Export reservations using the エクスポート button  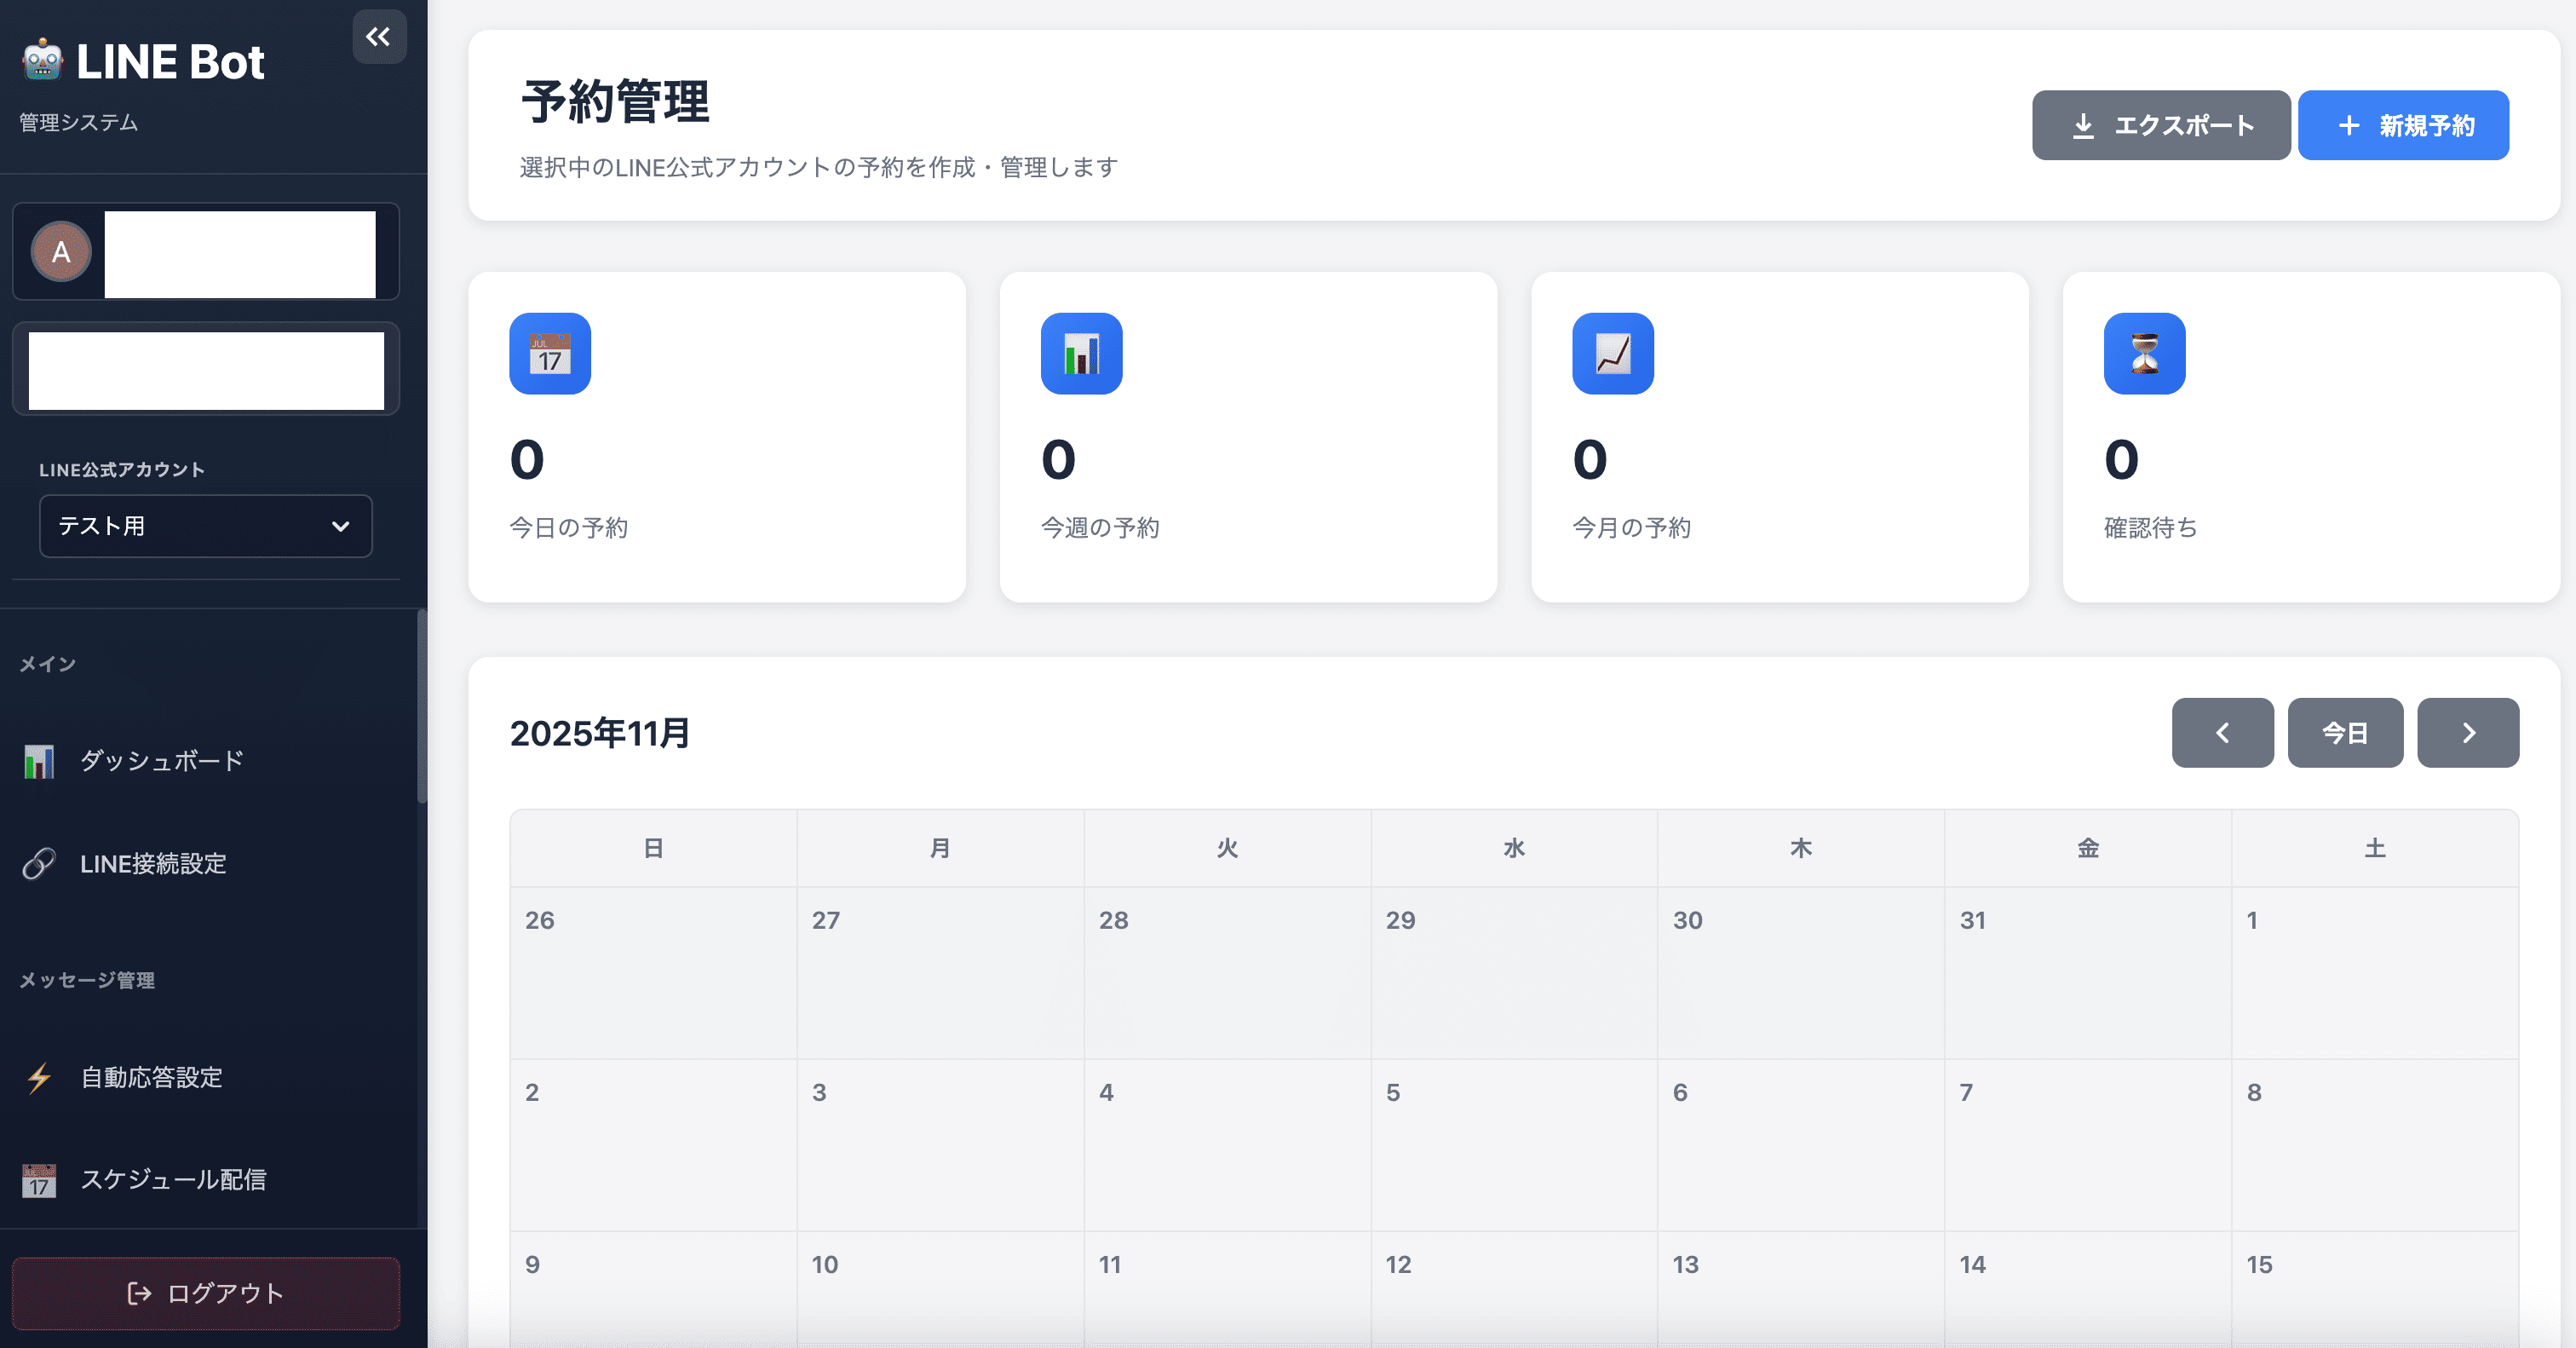point(2161,125)
